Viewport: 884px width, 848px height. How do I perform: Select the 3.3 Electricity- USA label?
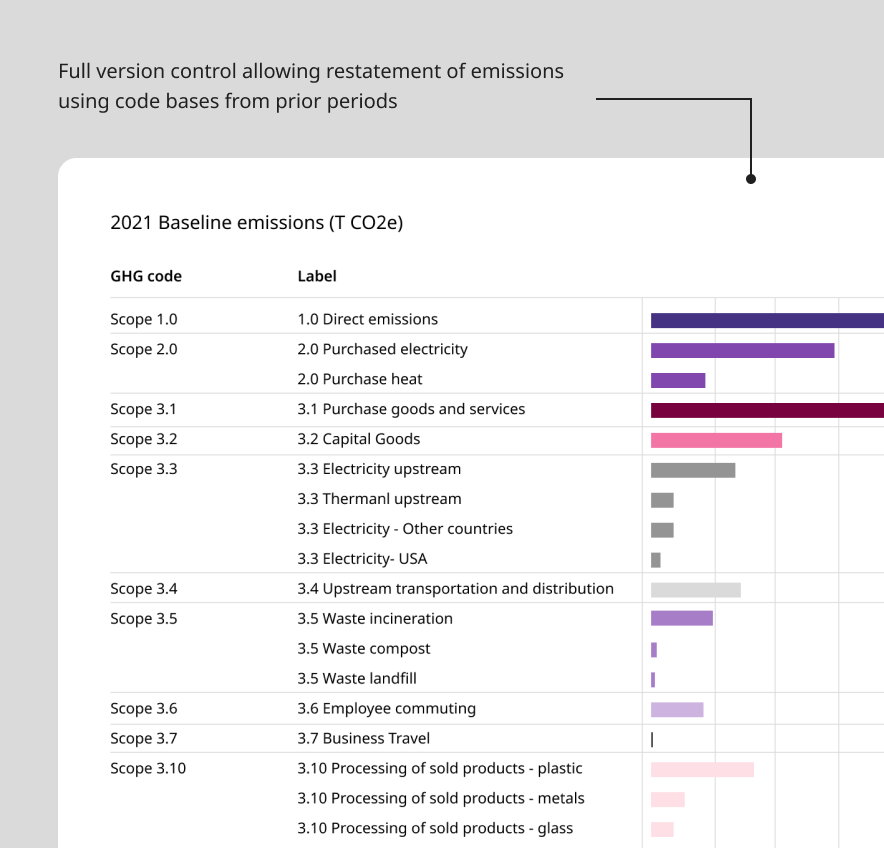click(362, 559)
